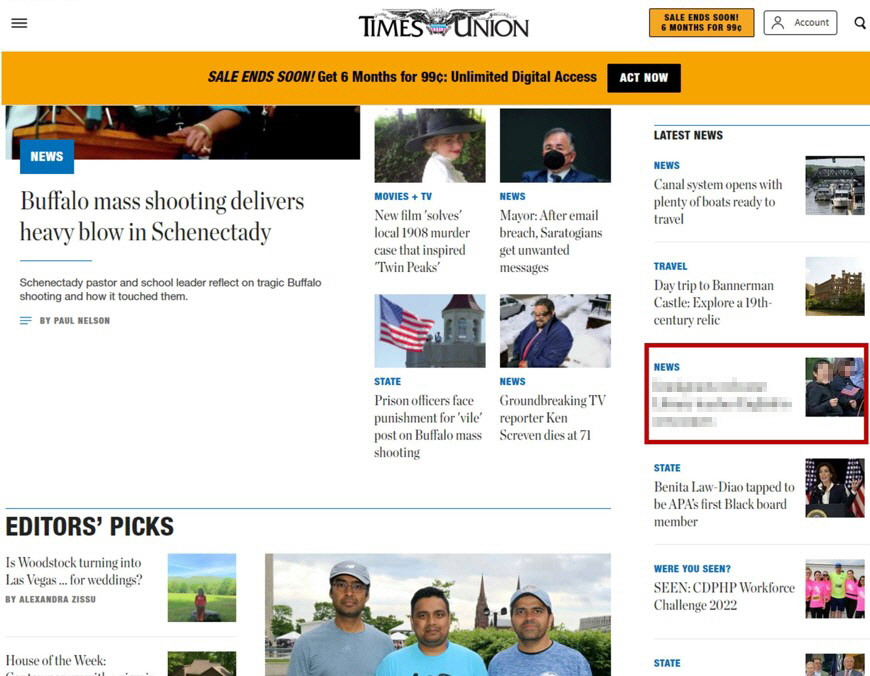
Task: Click NEWS label above Ken Screven story
Action: [512, 382]
